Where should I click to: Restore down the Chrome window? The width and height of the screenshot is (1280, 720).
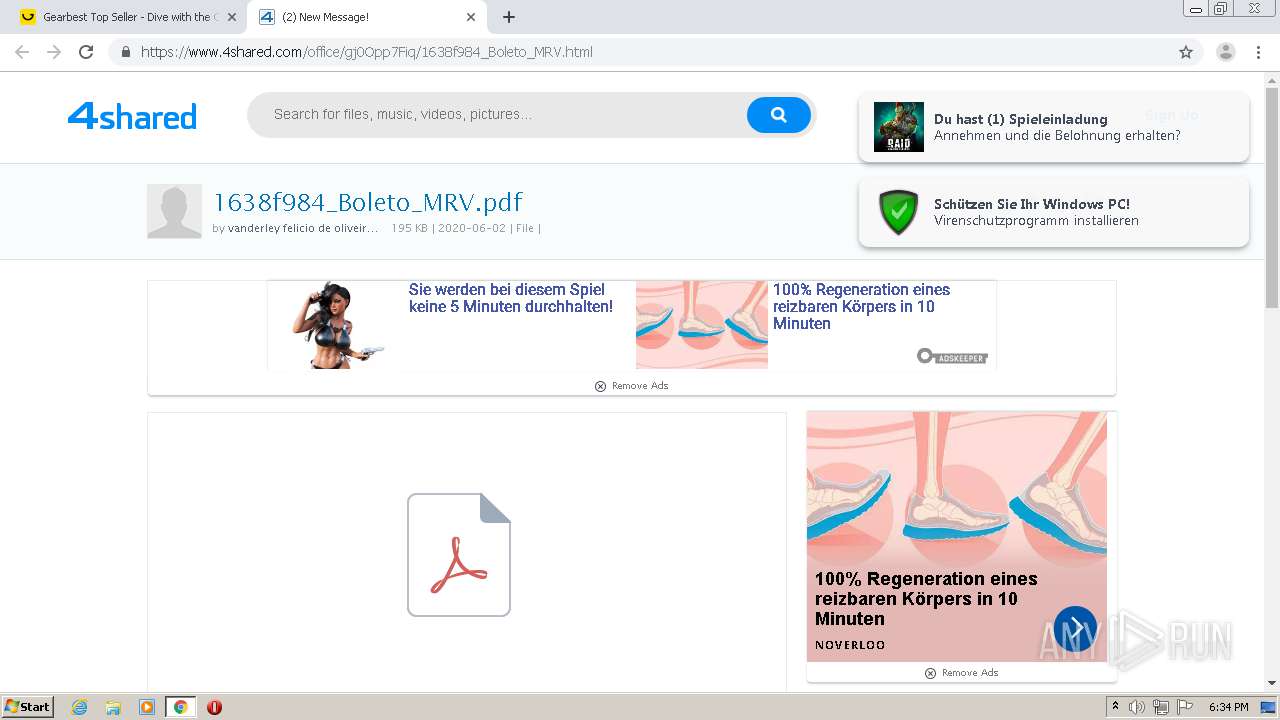pyautogui.click(x=1221, y=9)
